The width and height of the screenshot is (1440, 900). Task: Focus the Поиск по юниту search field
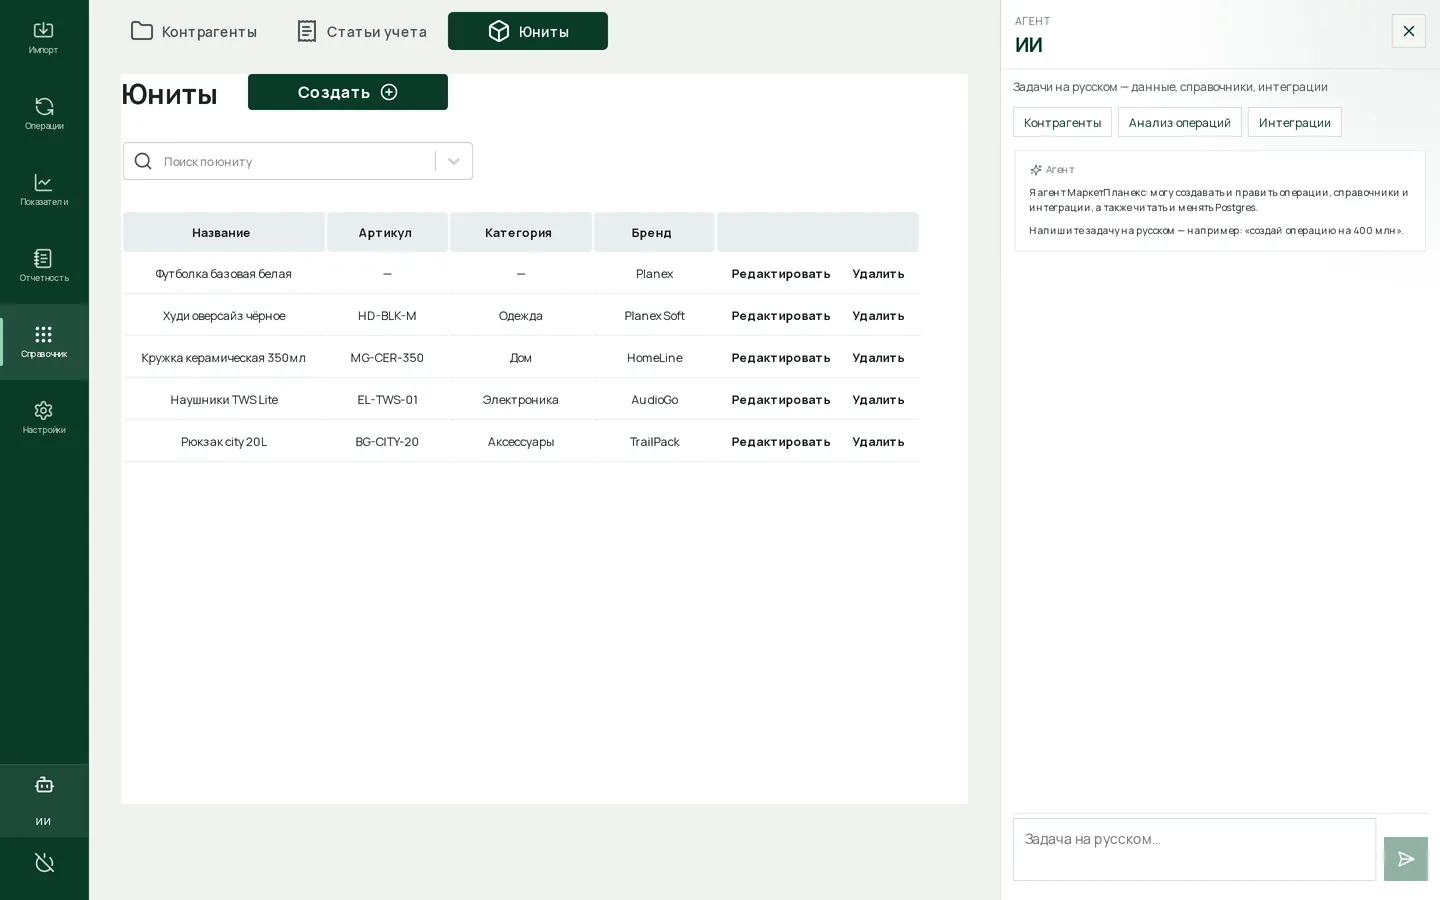tap(297, 161)
